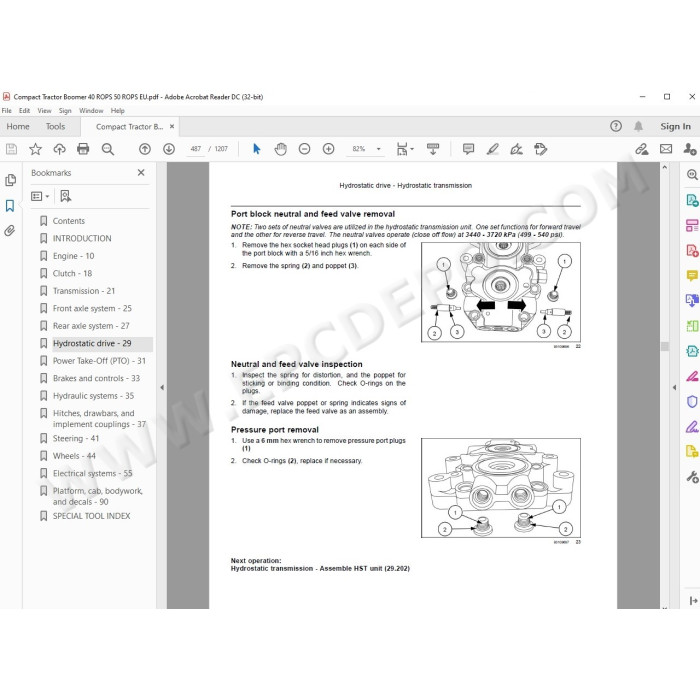Viewport: 700px width, 700px height.
Task: Click the document vertical scrollbar thumb
Action: [x=665, y=346]
